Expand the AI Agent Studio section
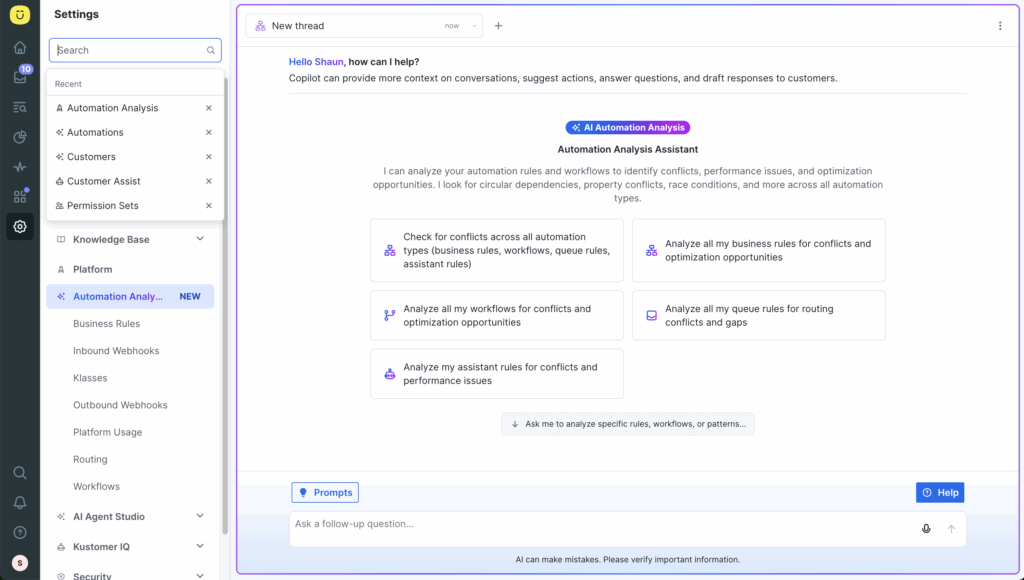 pyautogui.click(x=200, y=516)
